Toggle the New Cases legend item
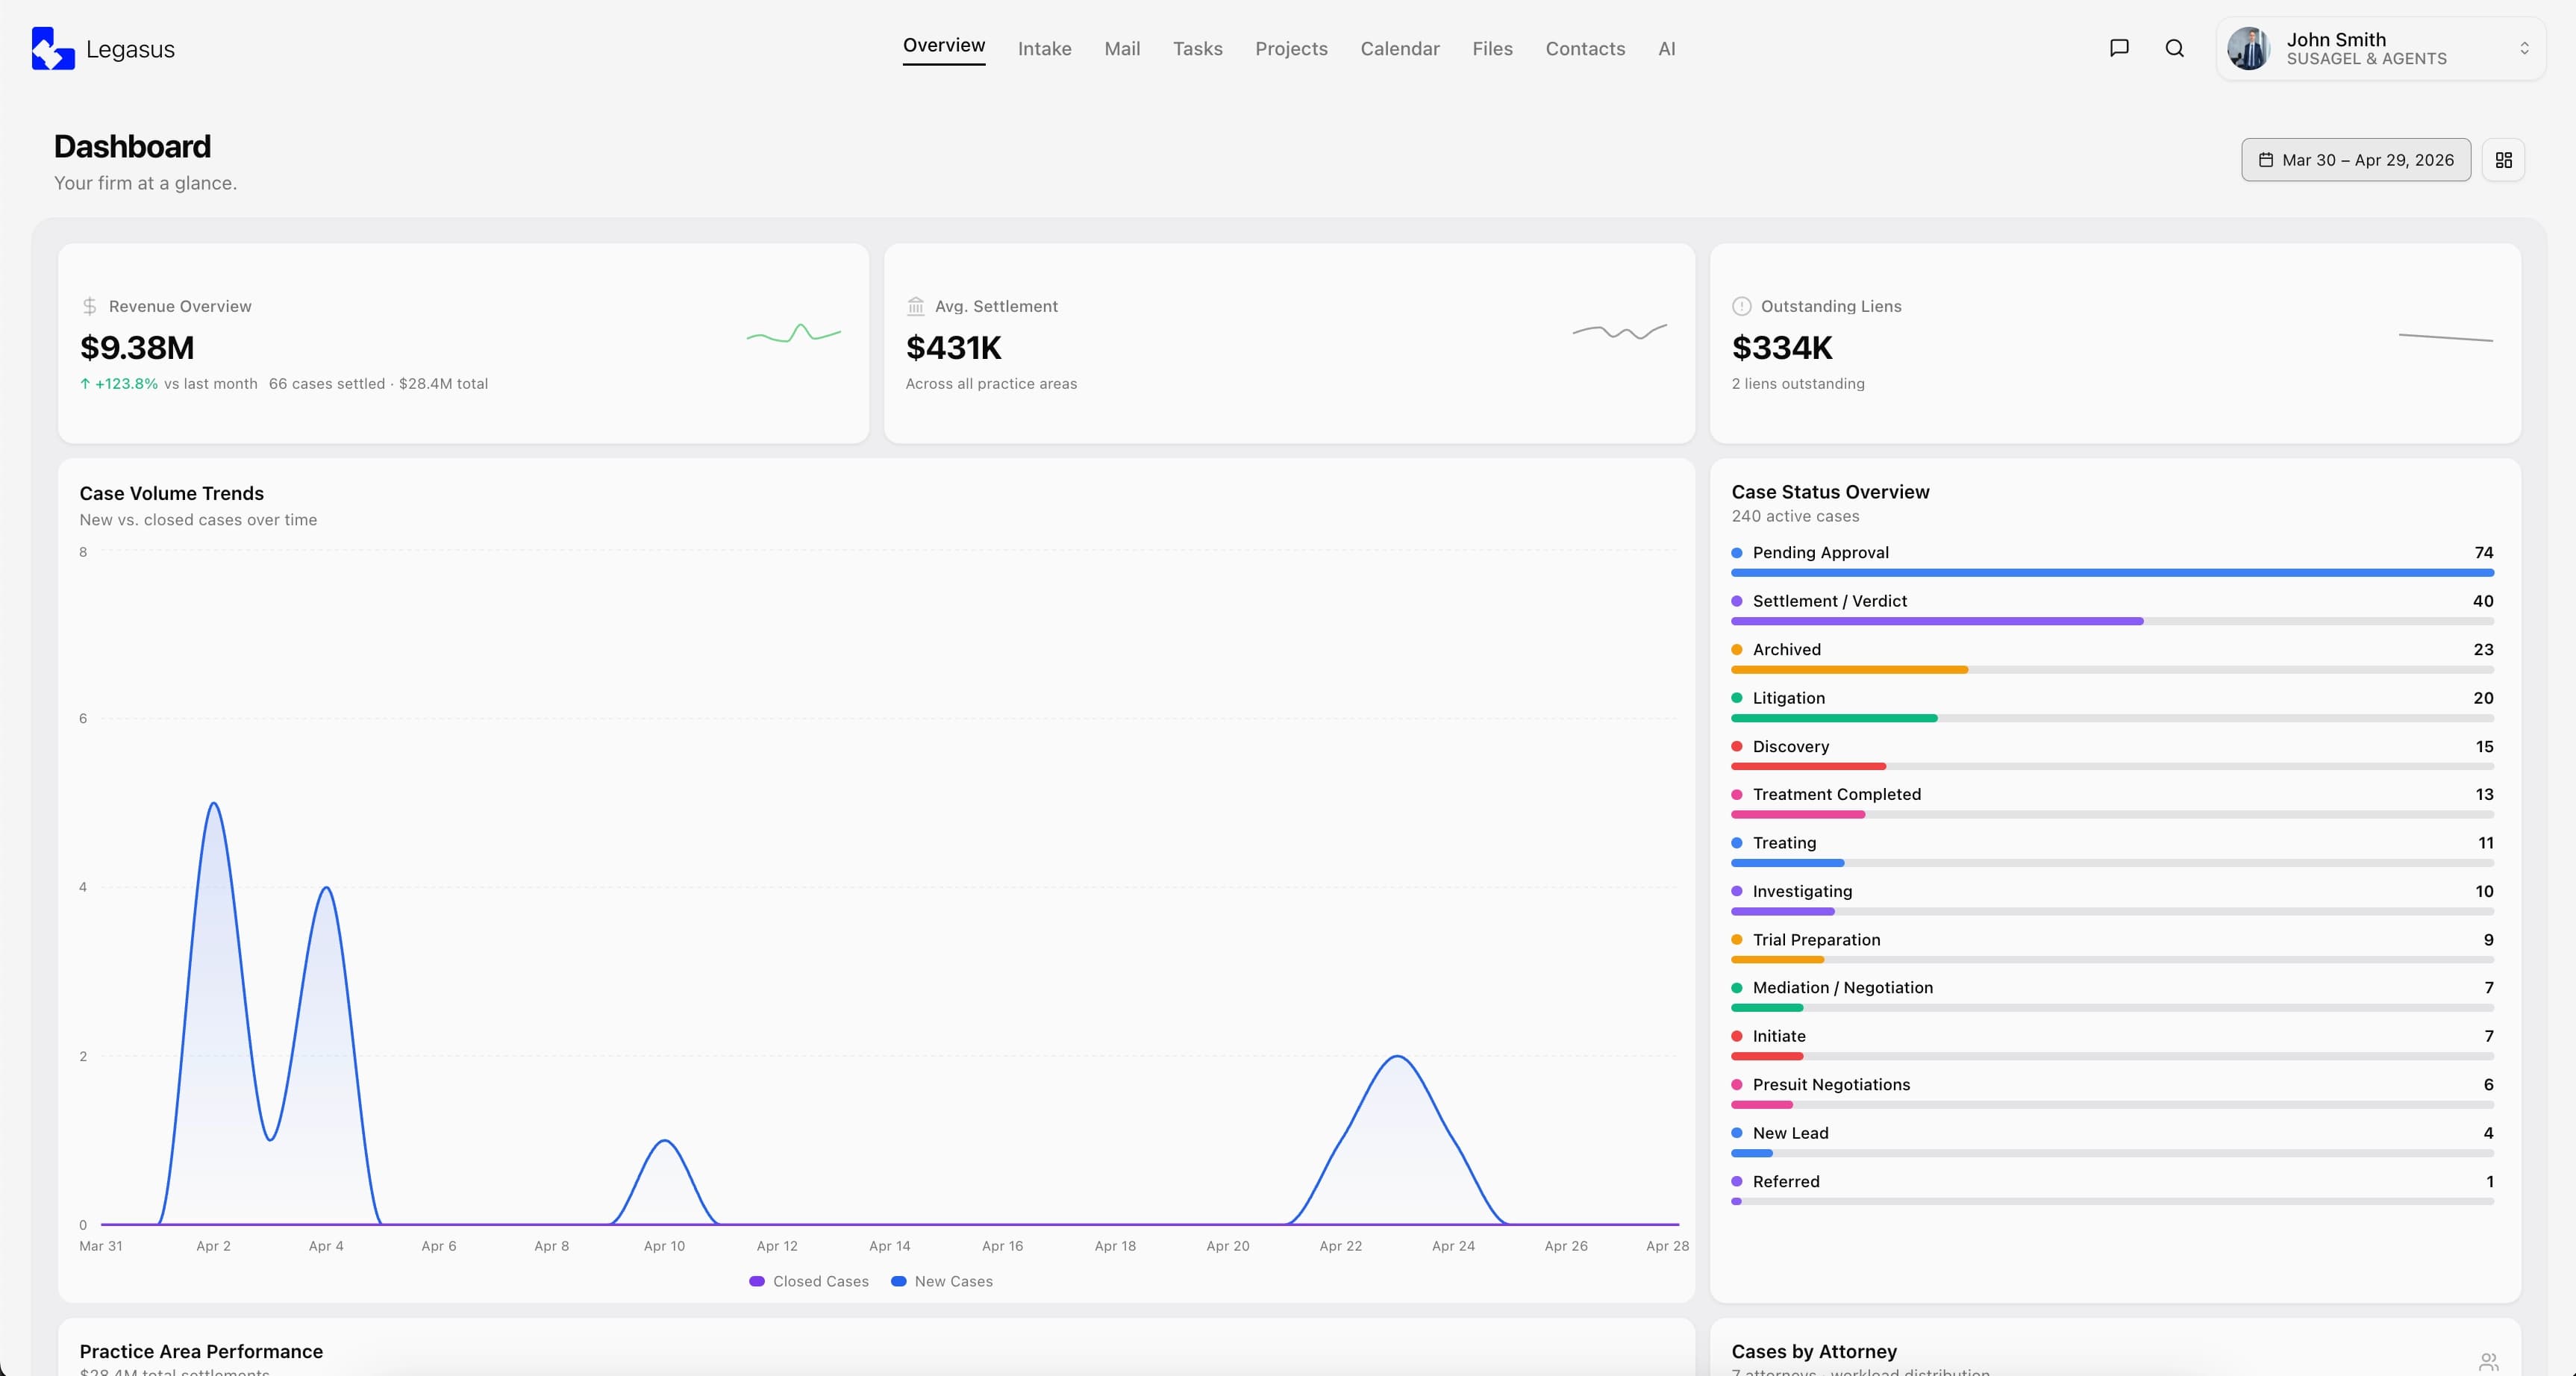Viewport: 2576px width, 1376px height. (941, 1281)
